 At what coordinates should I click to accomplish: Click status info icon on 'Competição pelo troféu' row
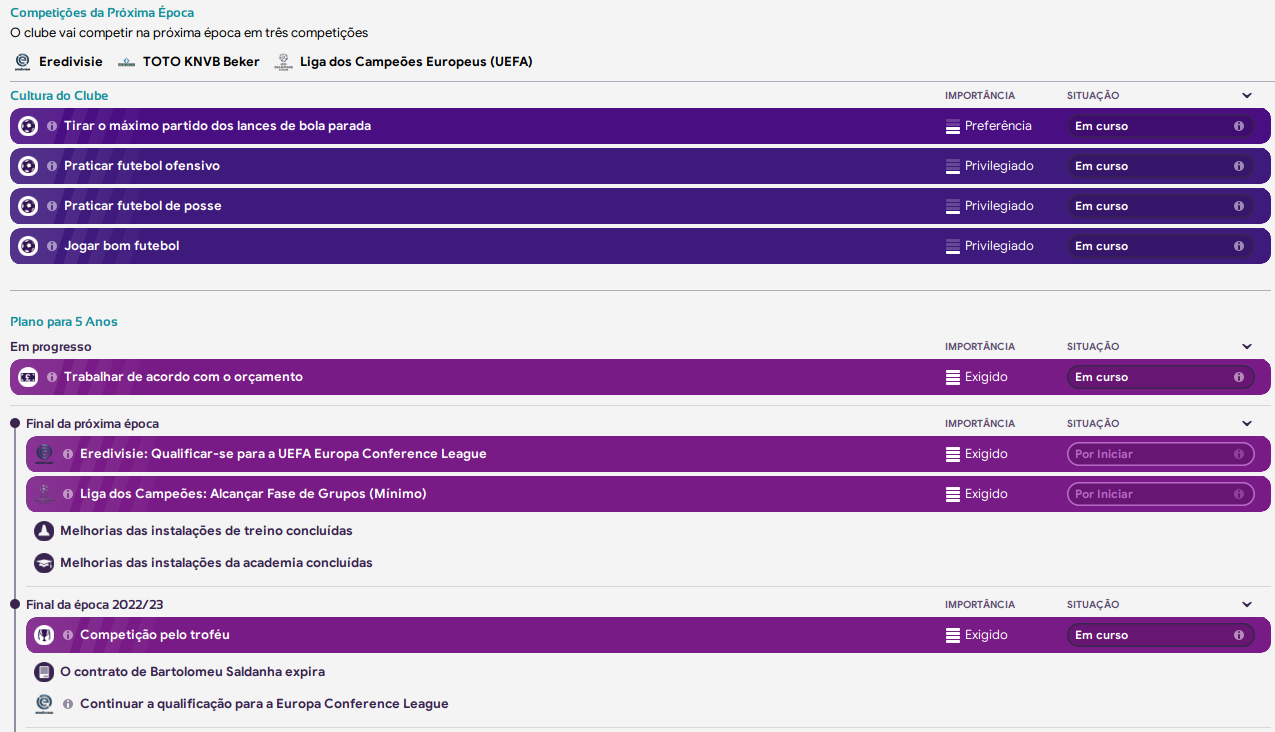pyautogui.click(x=1239, y=635)
